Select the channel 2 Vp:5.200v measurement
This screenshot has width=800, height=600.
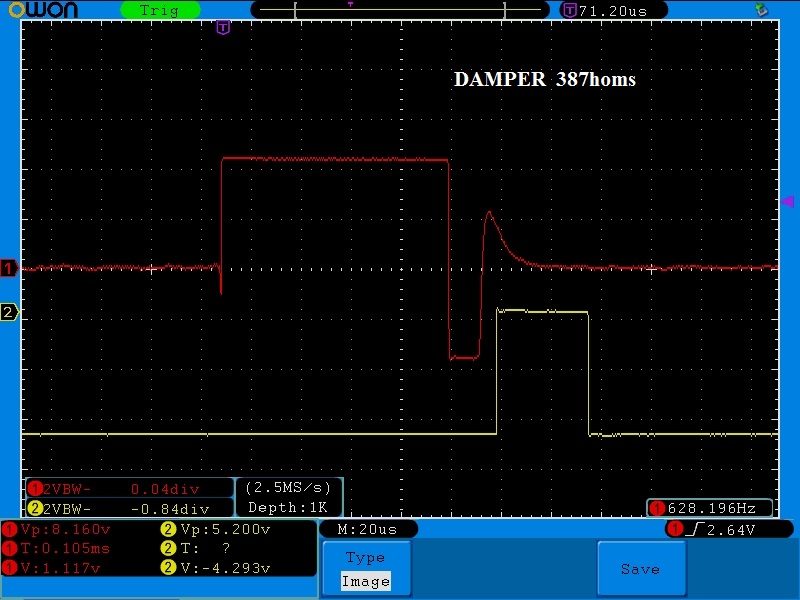click(x=215, y=530)
